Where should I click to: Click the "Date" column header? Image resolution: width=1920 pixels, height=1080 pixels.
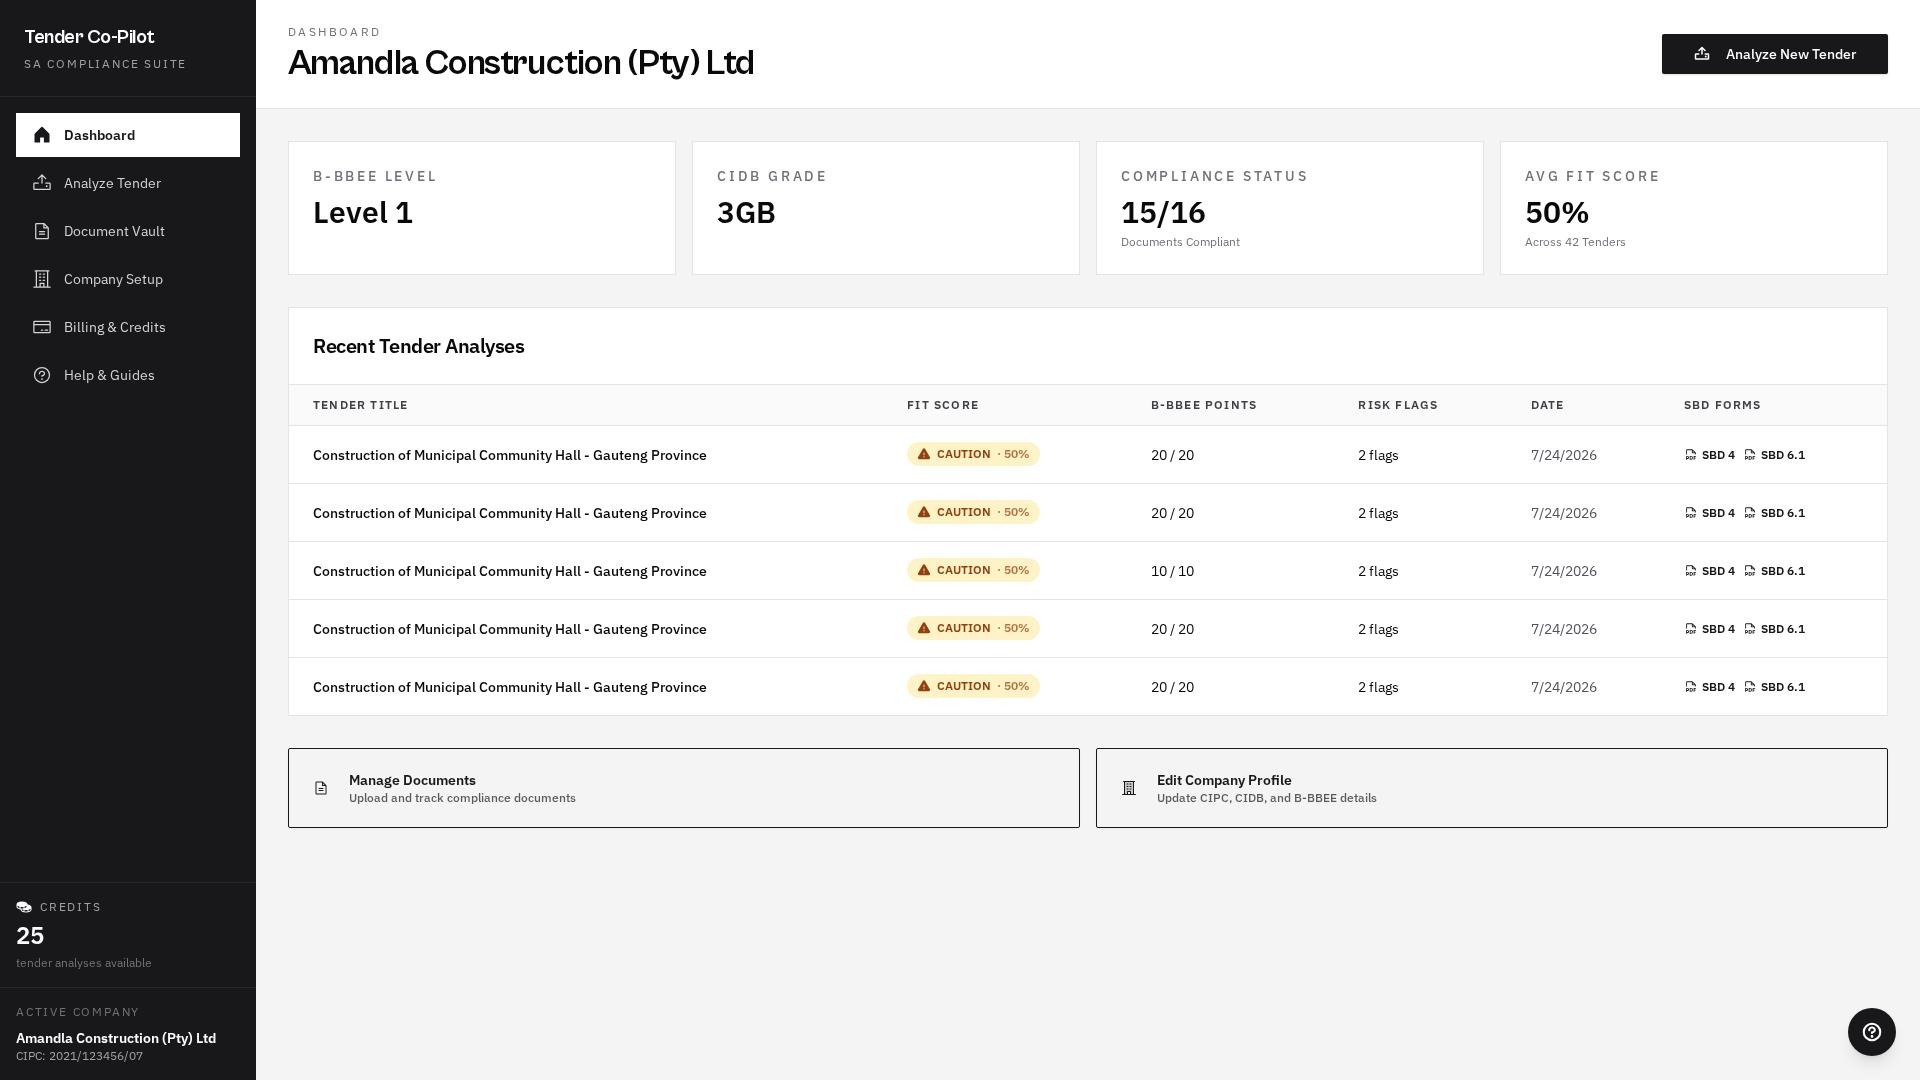[x=1547, y=405]
